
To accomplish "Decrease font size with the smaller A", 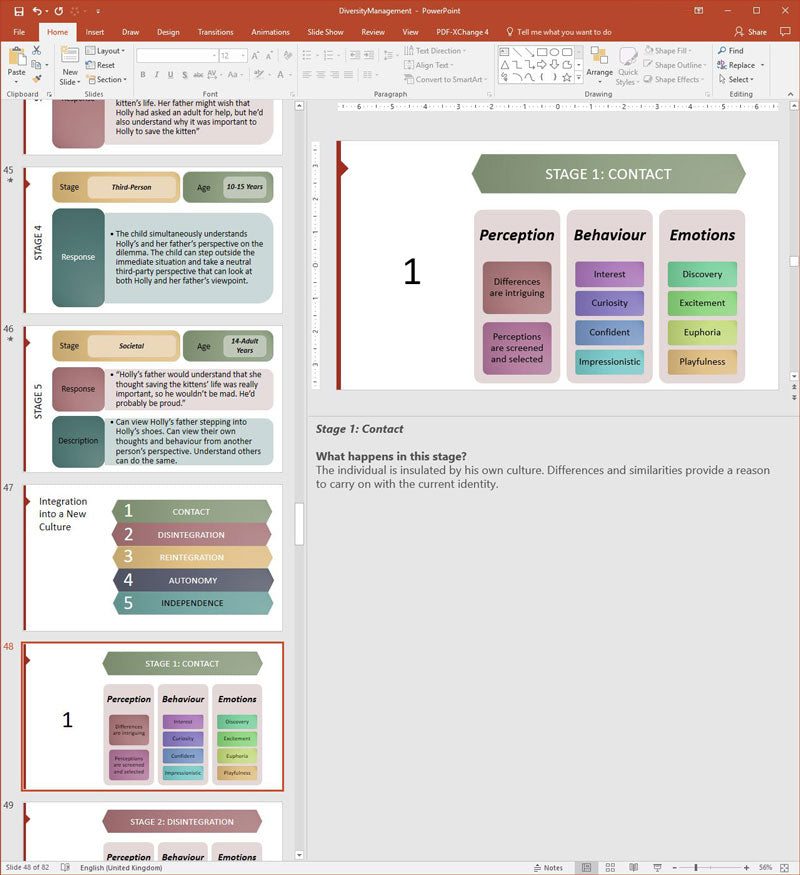I will coord(269,56).
